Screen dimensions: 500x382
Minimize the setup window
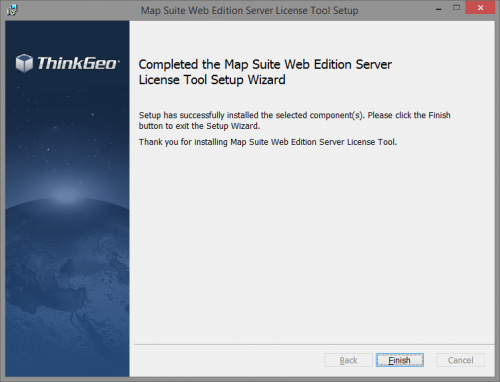tap(439, 9)
